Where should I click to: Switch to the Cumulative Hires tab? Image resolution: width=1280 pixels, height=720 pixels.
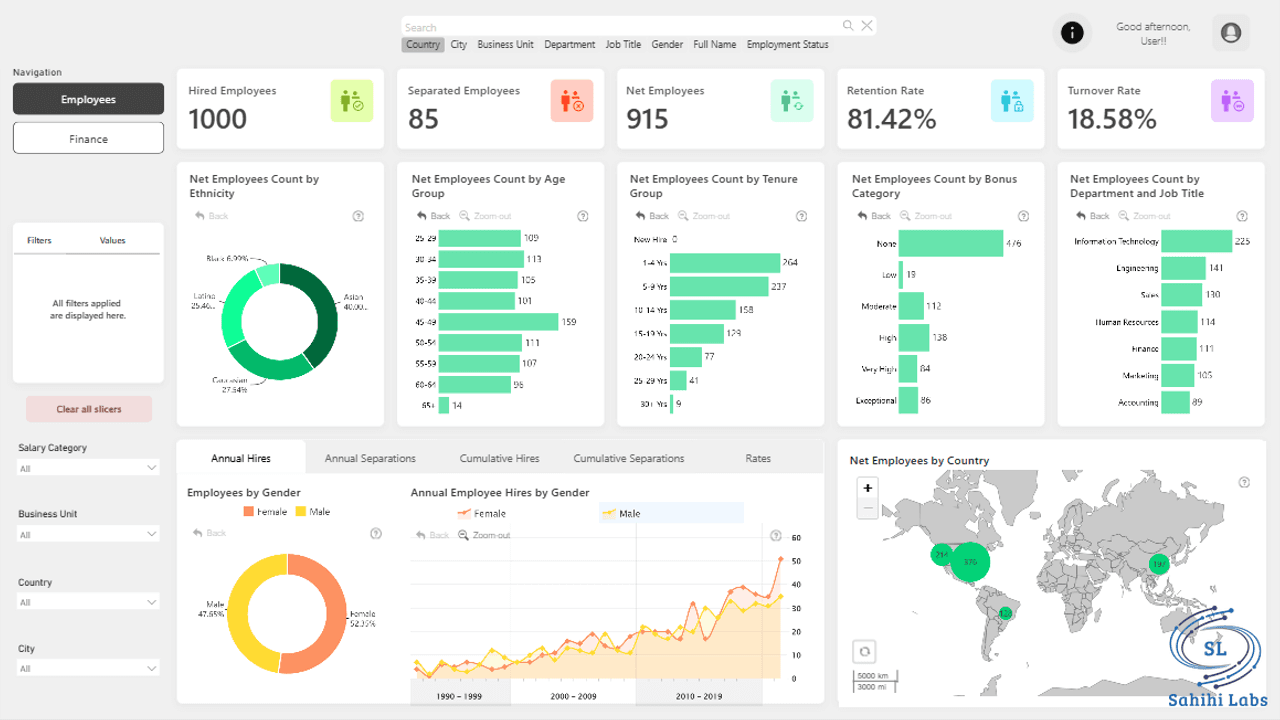499,458
